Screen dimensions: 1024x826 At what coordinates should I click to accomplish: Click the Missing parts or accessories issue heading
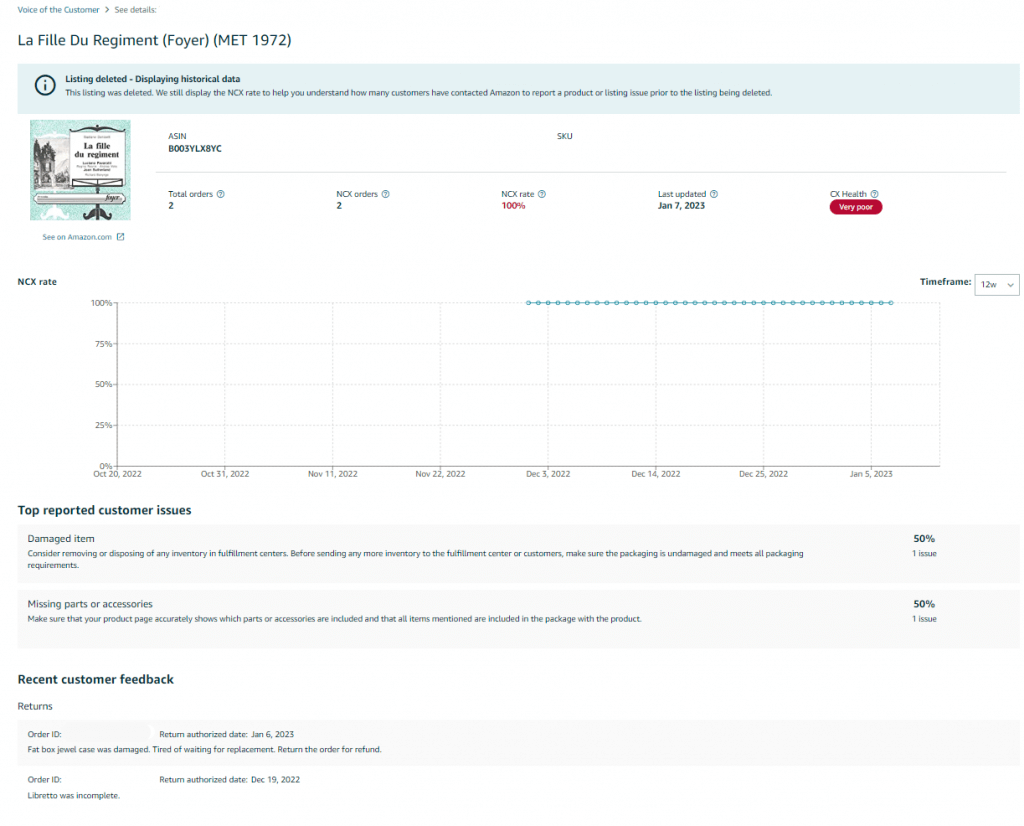click(x=90, y=604)
